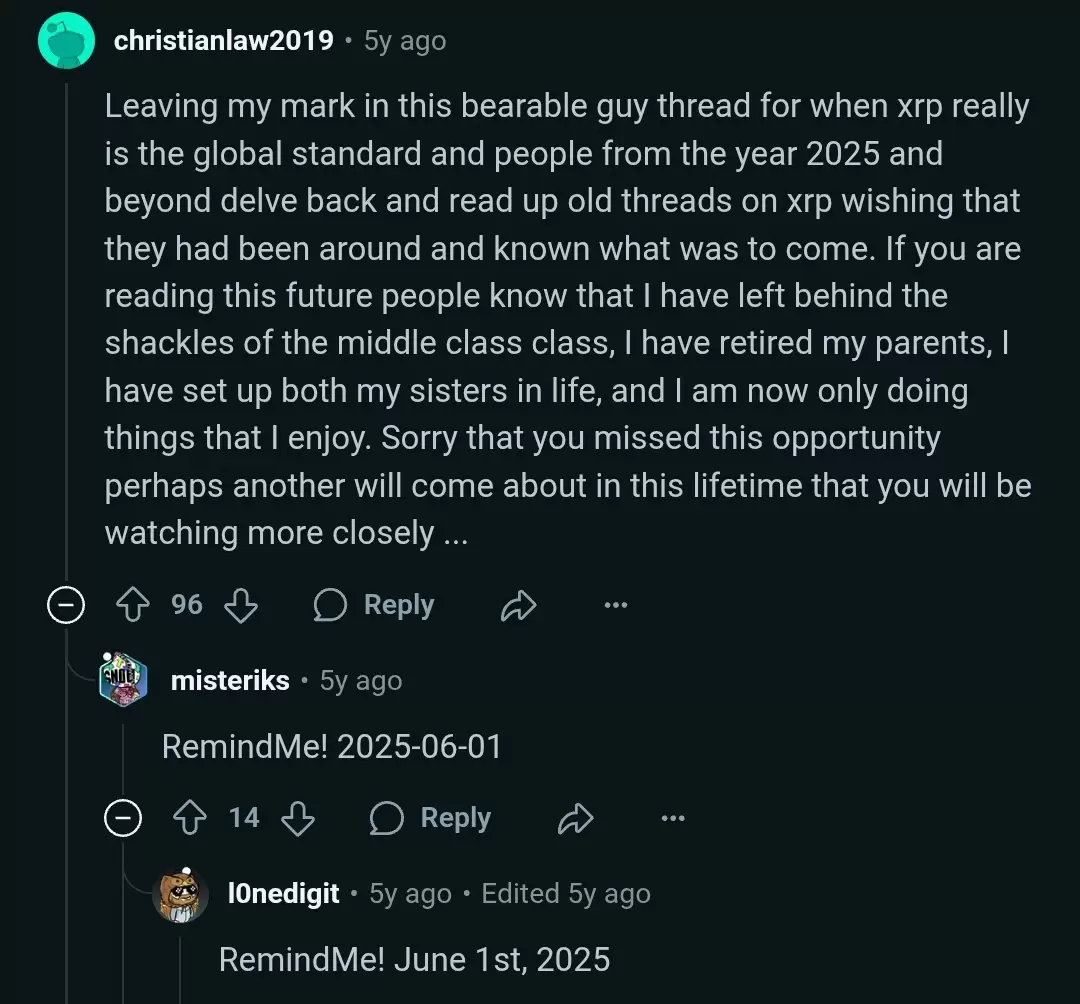The width and height of the screenshot is (1080, 1004).
Task: Click the thread line beside l0nedigit's comment
Action: pyautogui.click(x=180, y=964)
